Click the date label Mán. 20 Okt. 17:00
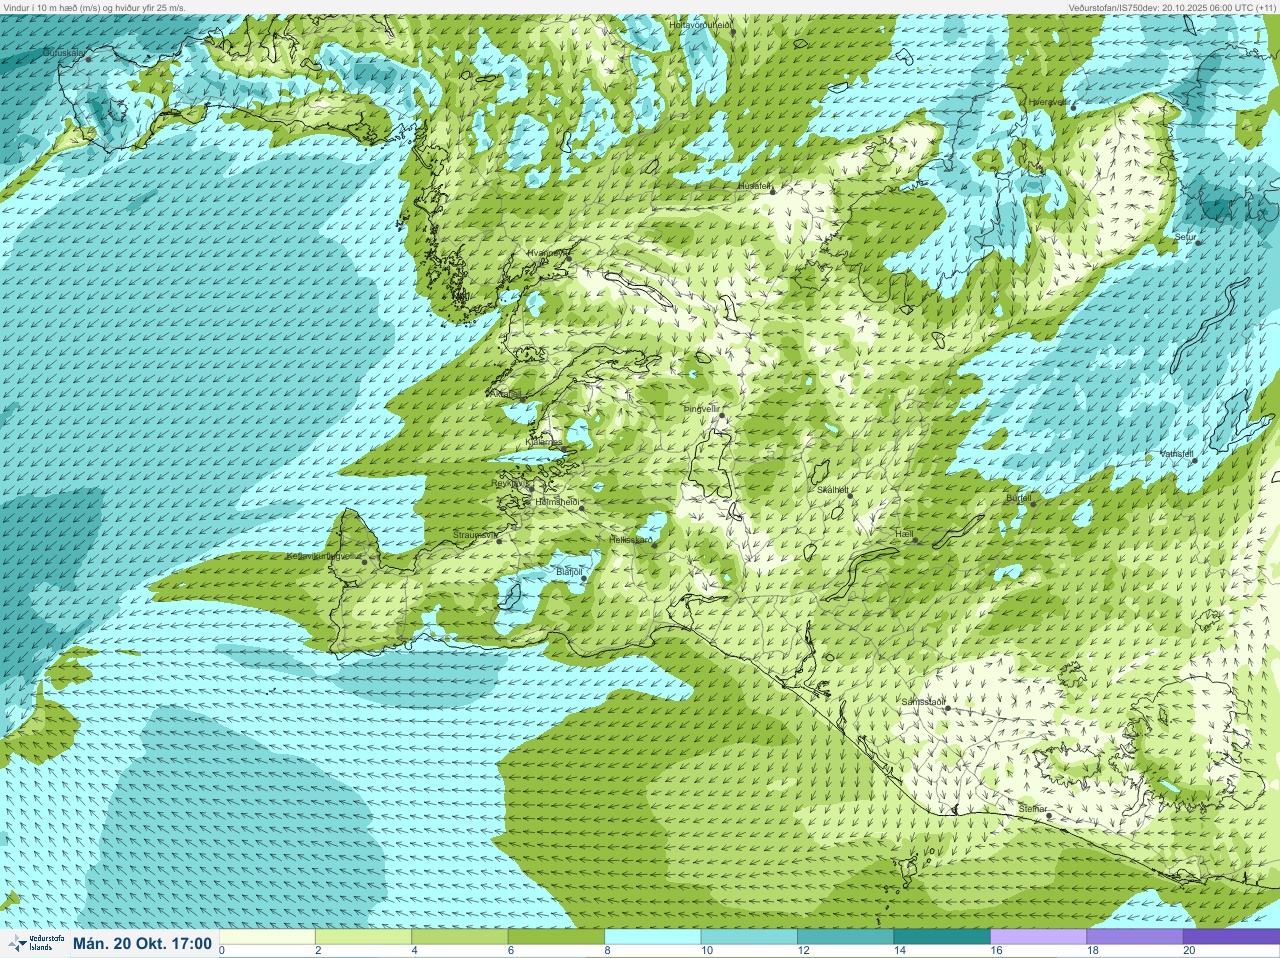The height and width of the screenshot is (958, 1280). 143,944
